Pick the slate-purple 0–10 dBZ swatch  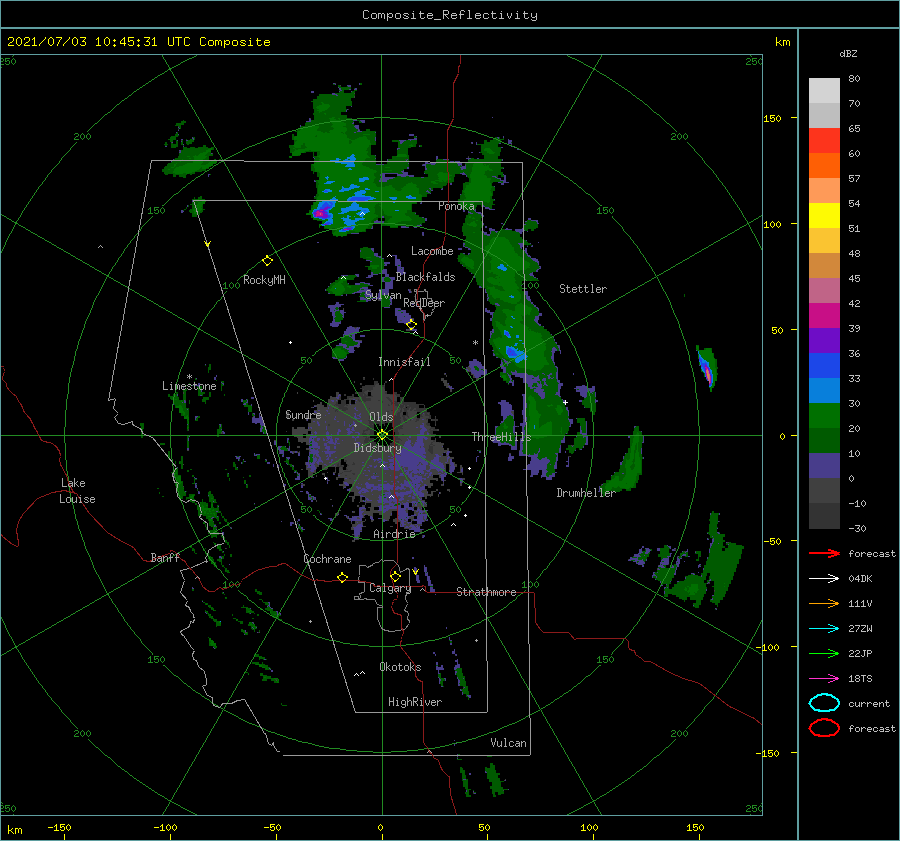click(x=824, y=465)
